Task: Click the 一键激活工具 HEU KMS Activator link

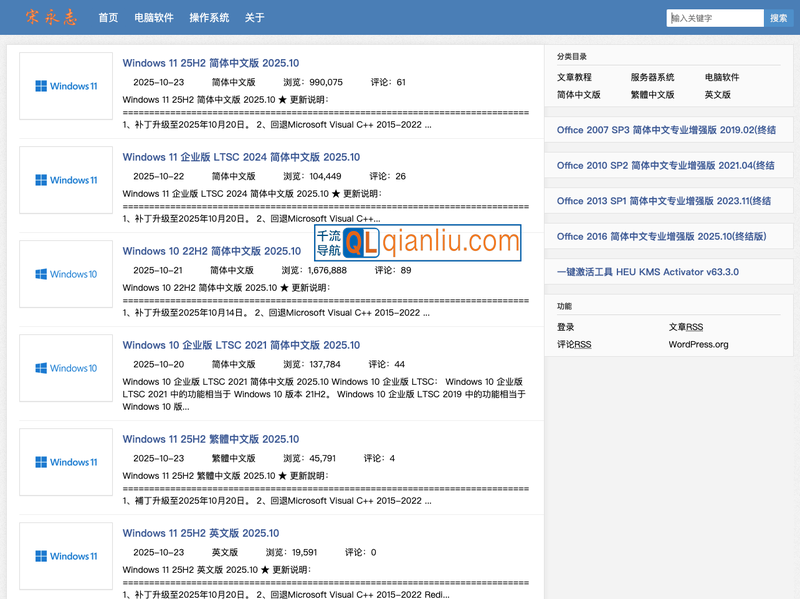Action: pyautogui.click(x=647, y=272)
